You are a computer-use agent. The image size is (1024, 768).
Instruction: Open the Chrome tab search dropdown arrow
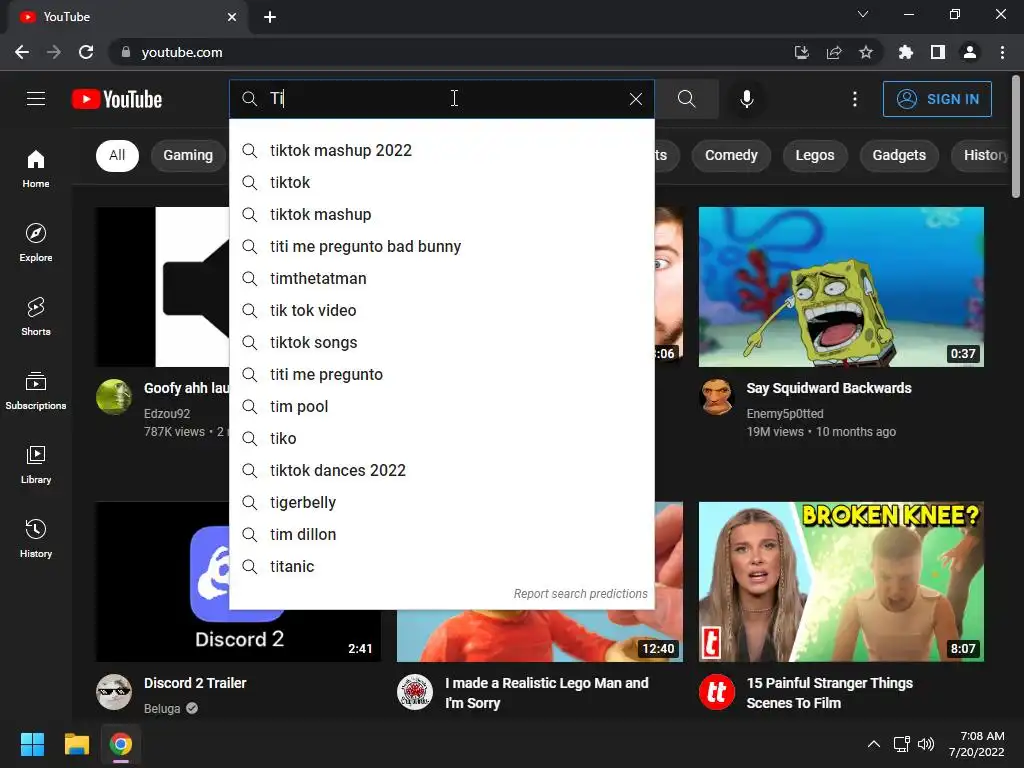coord(863,14)
